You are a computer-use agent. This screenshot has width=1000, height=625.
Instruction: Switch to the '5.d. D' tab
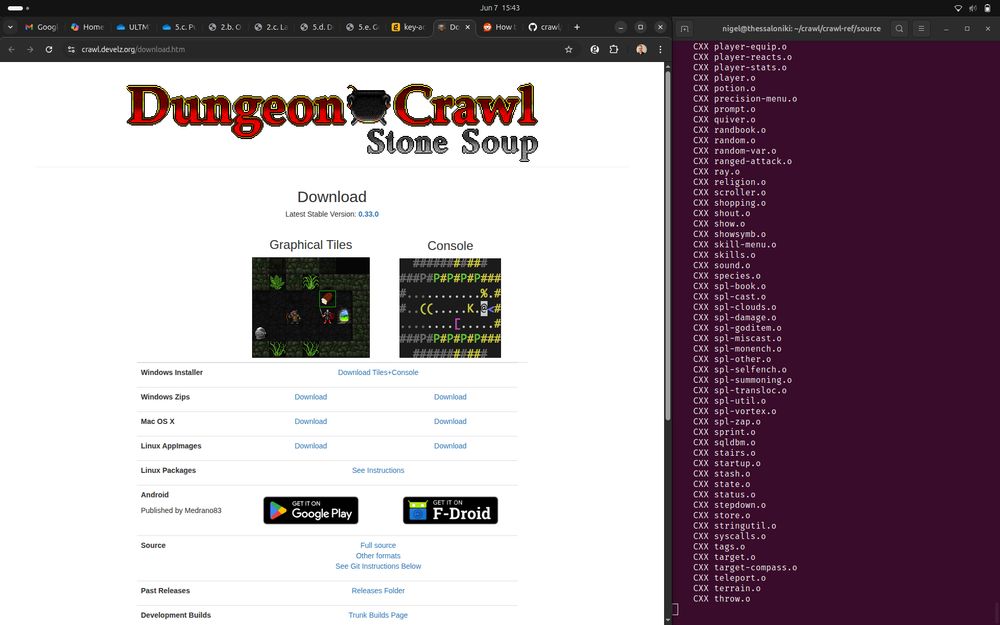pos(316,27)
